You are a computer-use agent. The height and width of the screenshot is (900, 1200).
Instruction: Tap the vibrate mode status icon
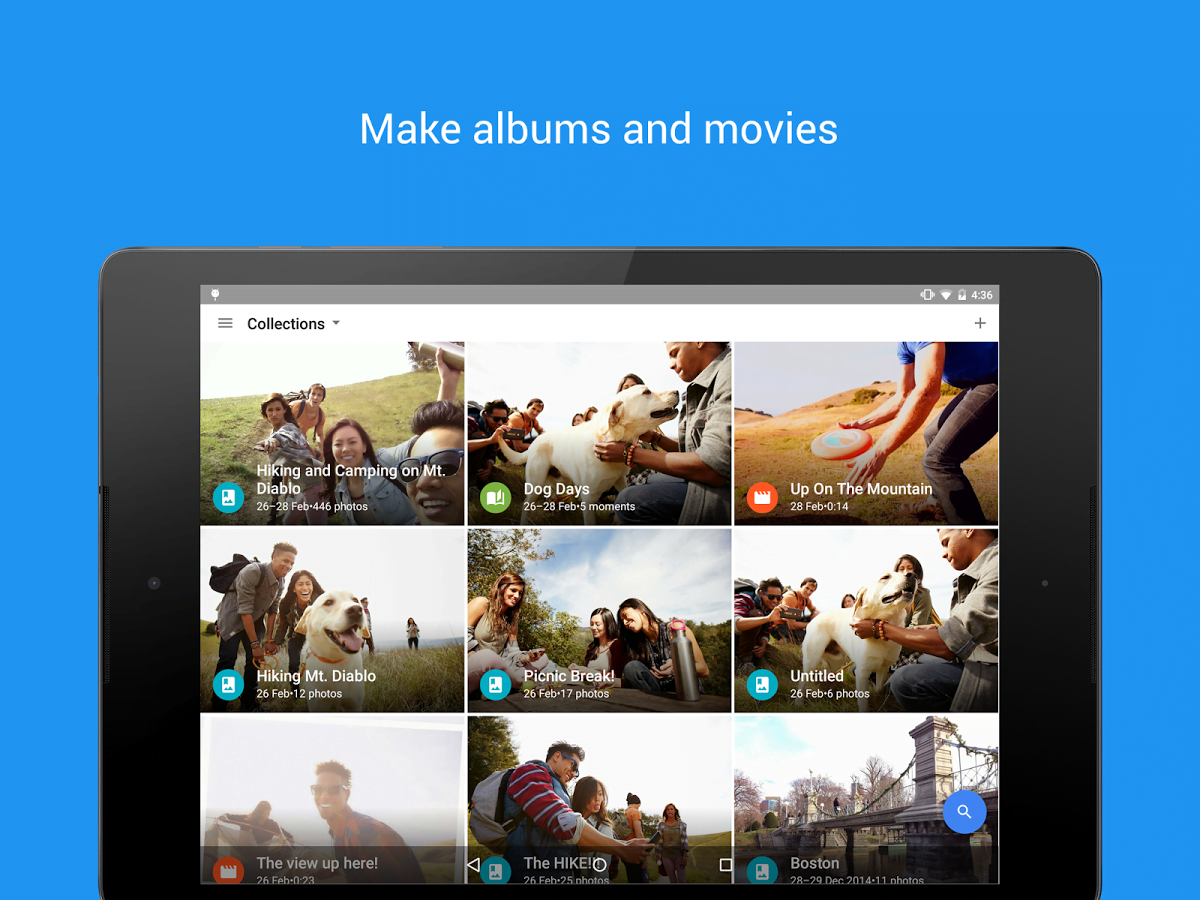click(x=927, y=295)
